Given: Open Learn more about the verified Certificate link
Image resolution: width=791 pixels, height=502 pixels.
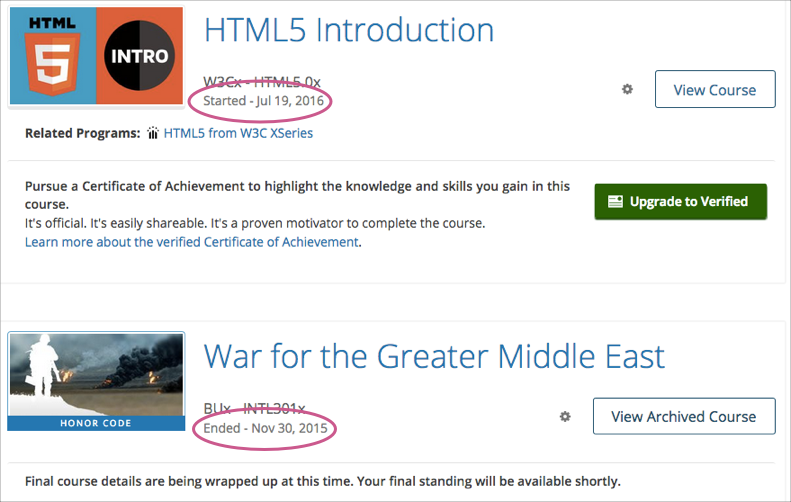Looking at the screenshot, I should coord(191,242).
